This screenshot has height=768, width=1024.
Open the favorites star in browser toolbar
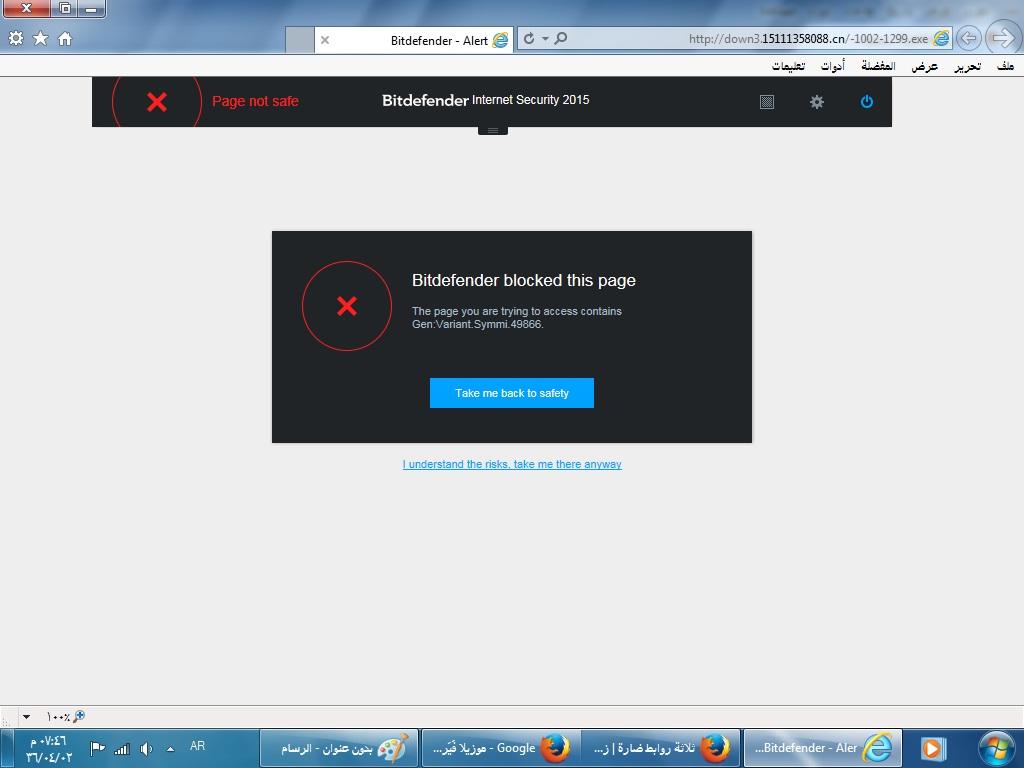[40, 39]
